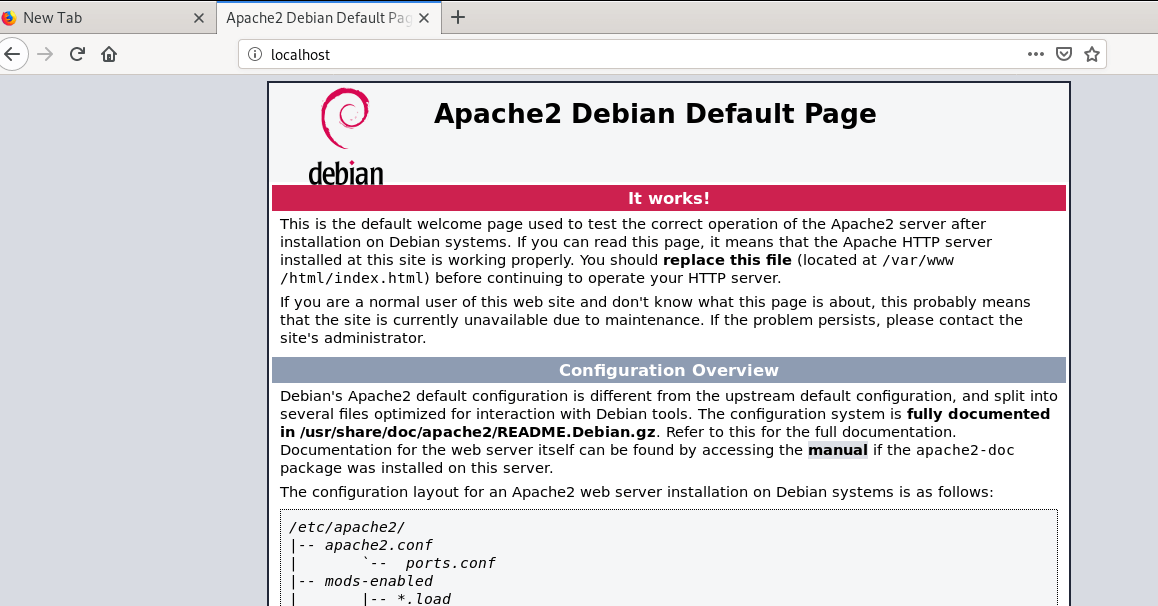Click the Configuration Overview section header

pyautogui.click(x=668, y=370)
